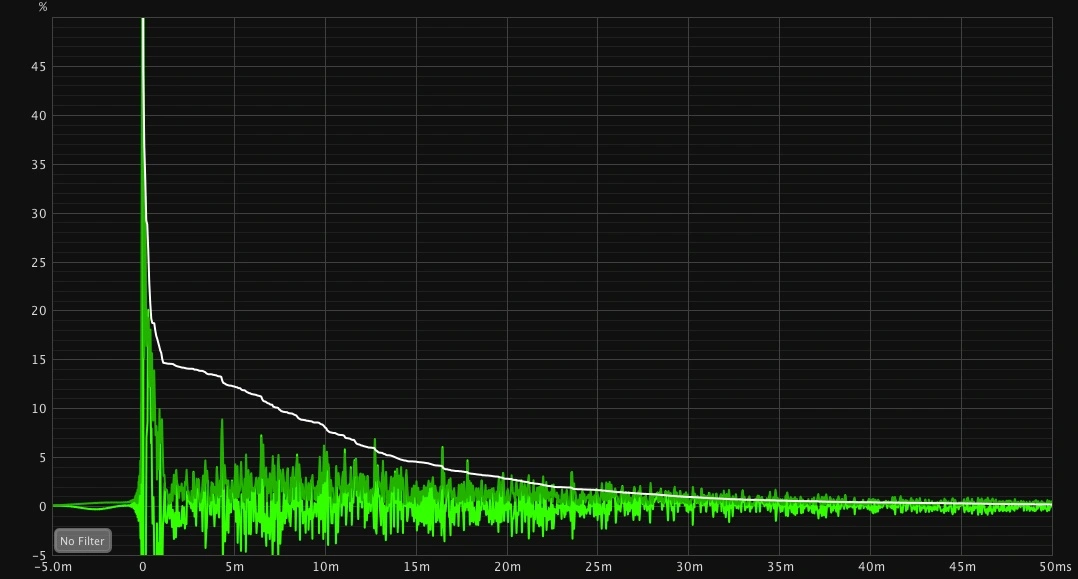1078x579 pixels.
Task: Click the 25m tick on time axis
Action: pyautogui.click(x=598, y=567)
